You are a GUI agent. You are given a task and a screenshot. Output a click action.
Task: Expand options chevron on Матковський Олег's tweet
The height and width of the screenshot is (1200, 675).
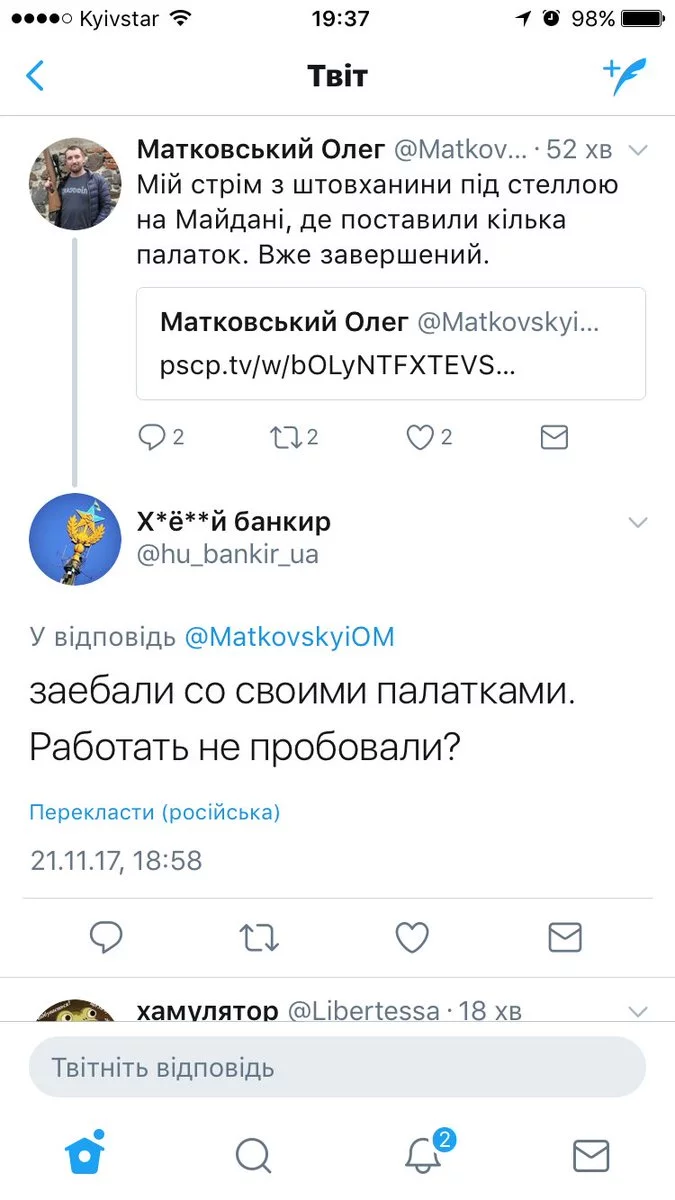pyautogui.click(x=637, y=151)
